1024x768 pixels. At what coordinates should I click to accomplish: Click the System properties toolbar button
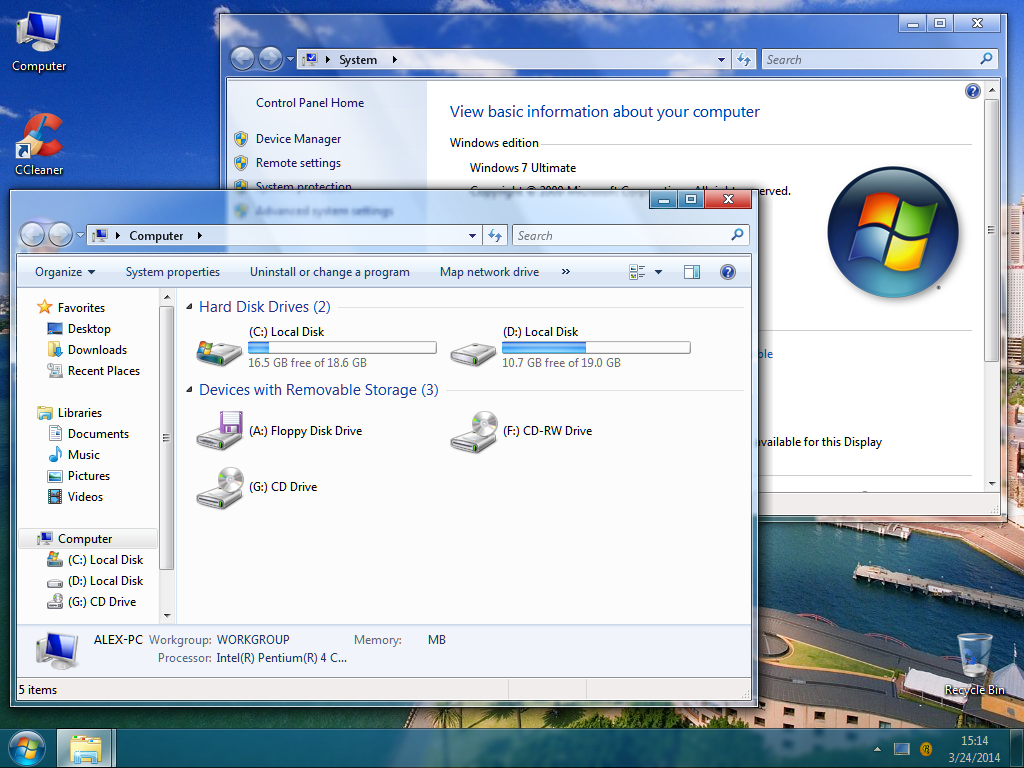pyautogui.click(x=173, y=271)
